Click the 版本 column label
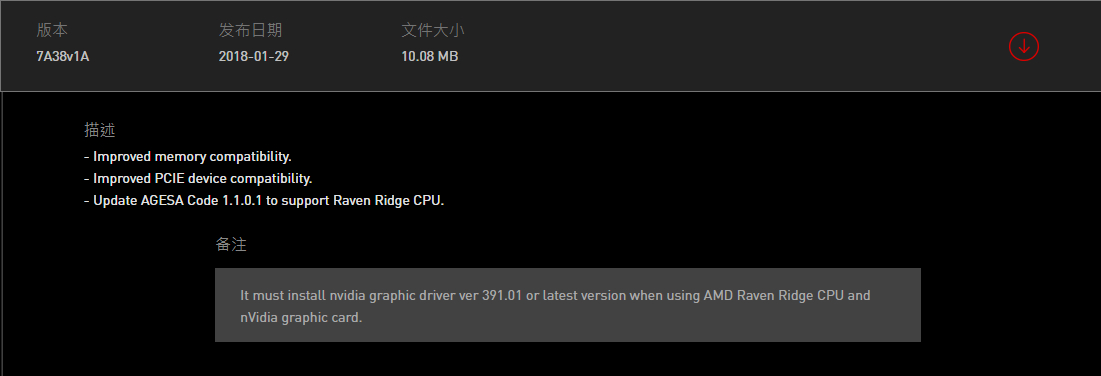The image size is (1101, 376). click(x=52, y=30)
